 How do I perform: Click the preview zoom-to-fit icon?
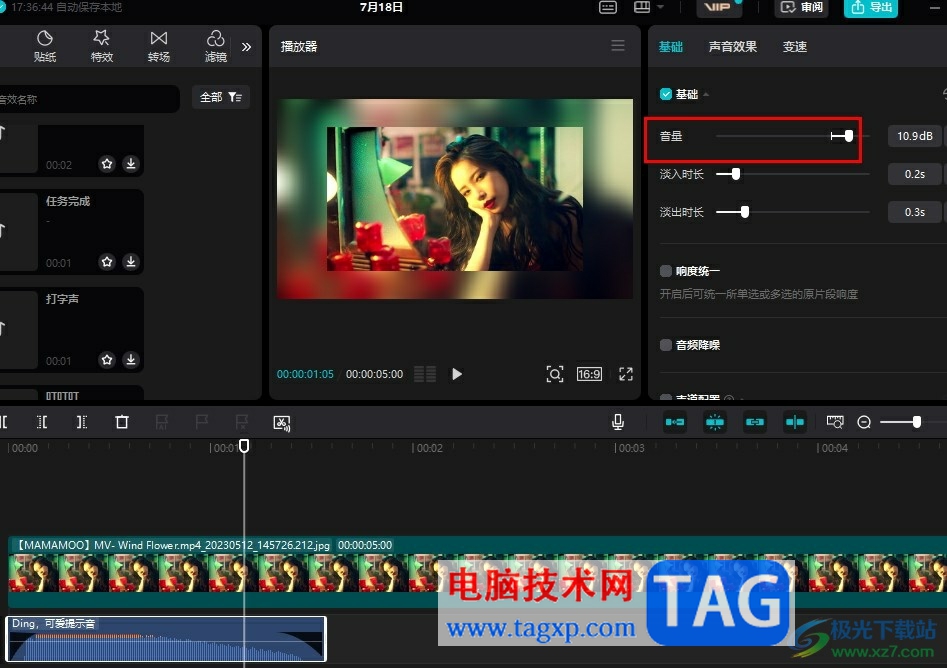coord(554,374)
